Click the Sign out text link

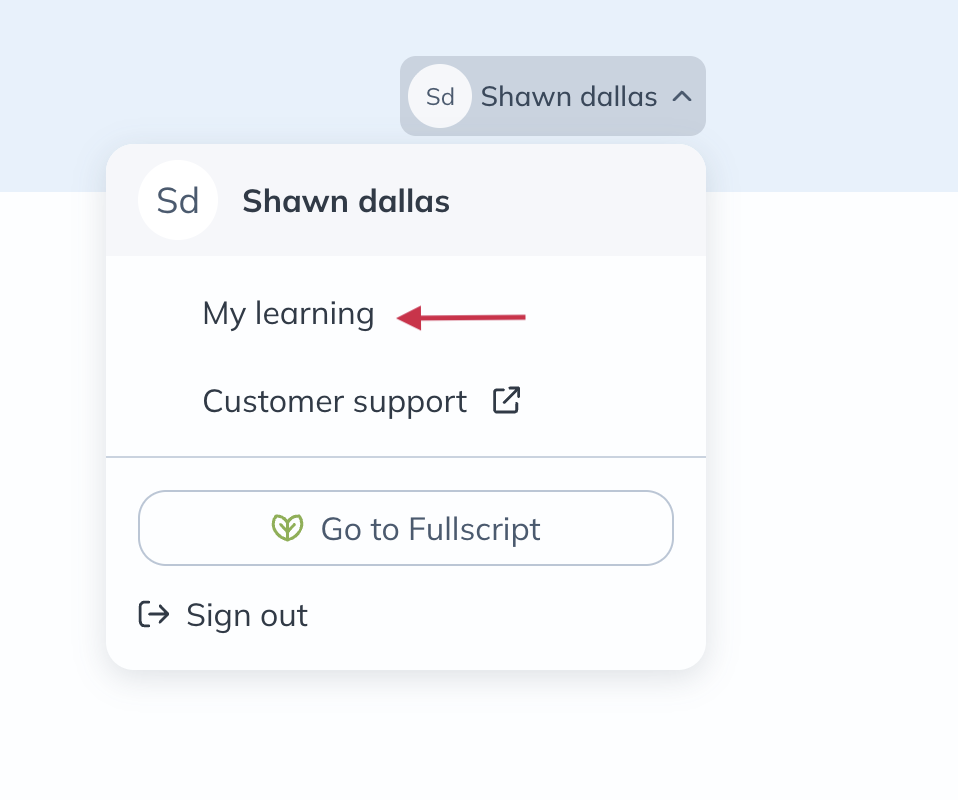247,615
